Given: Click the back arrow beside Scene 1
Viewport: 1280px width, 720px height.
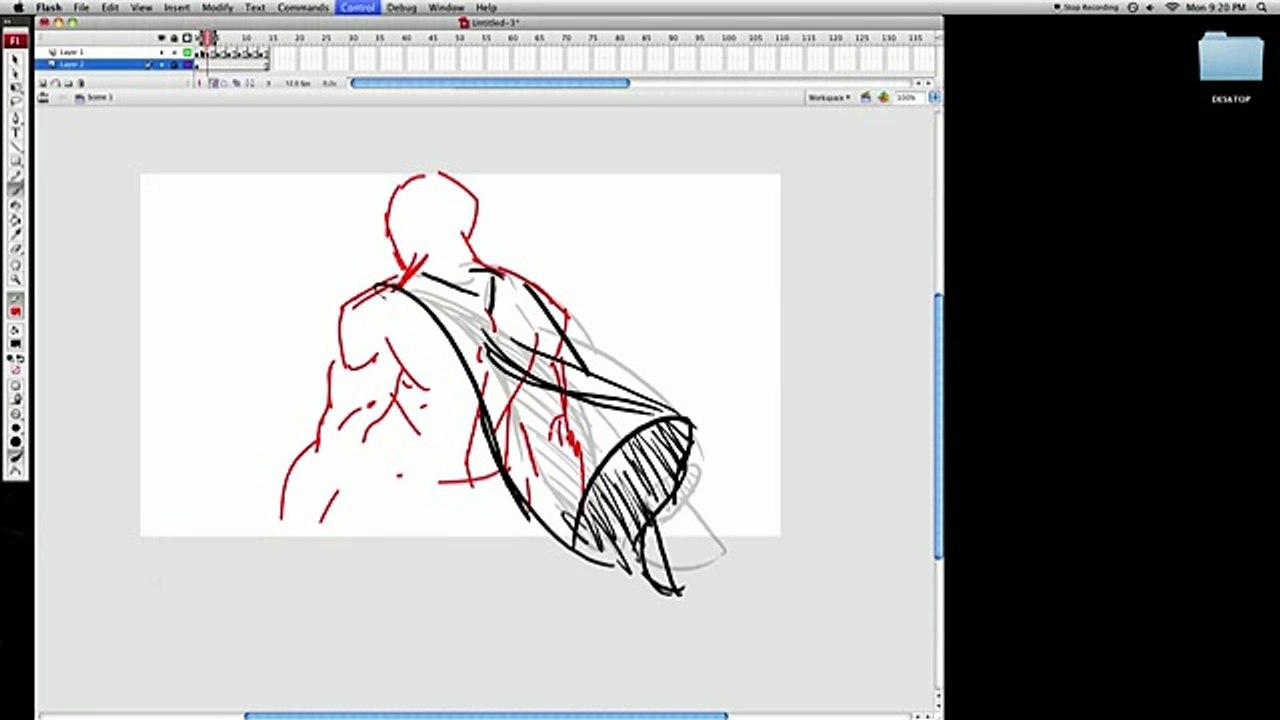Looking at the screenshot, I should tap(61, 97).
